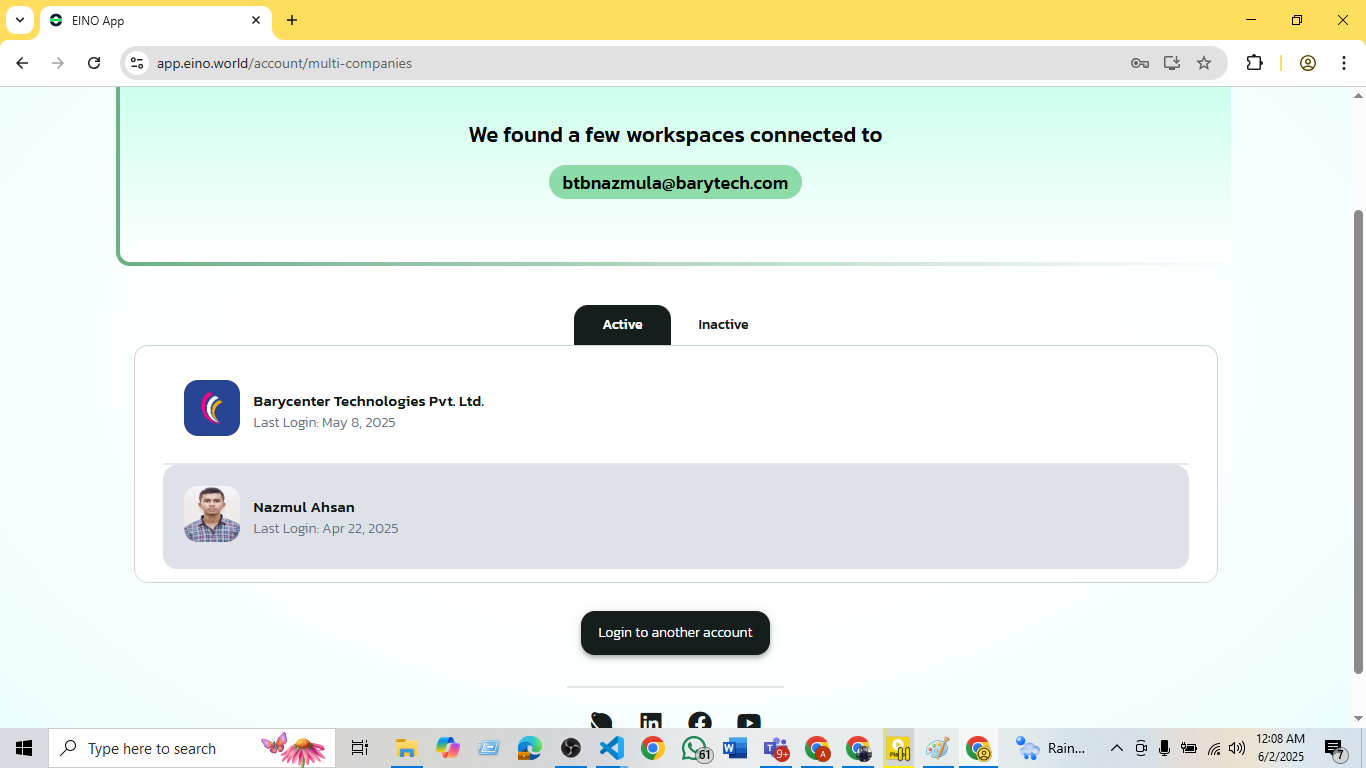The width and height of the screenshot is (1366, 768).
Task: Open a new browser tab
Action: (292, 20)
